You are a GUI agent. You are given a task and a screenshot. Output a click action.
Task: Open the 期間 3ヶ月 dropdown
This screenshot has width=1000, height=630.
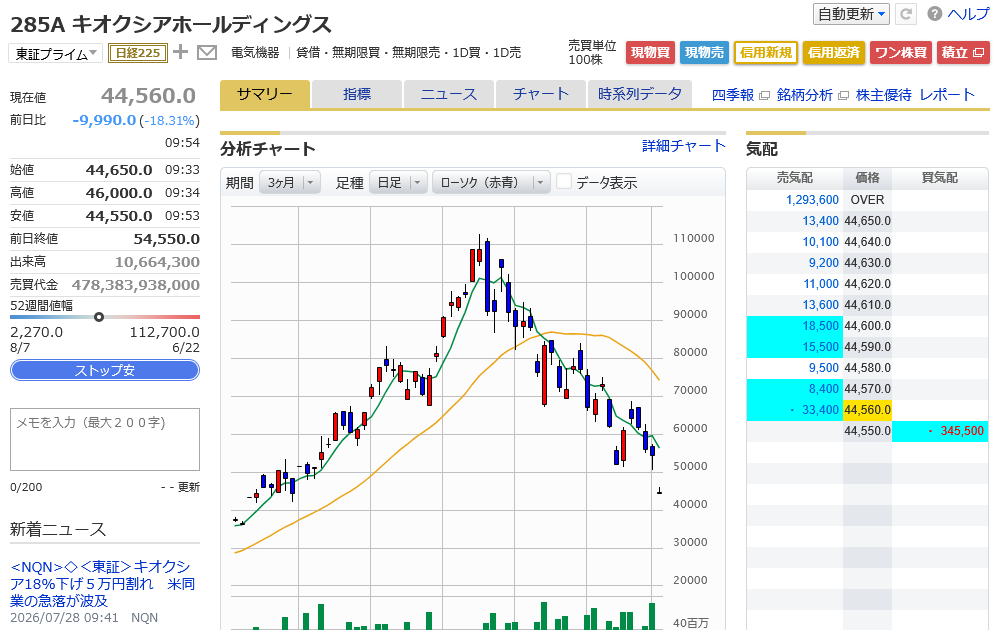click(290, 182)
